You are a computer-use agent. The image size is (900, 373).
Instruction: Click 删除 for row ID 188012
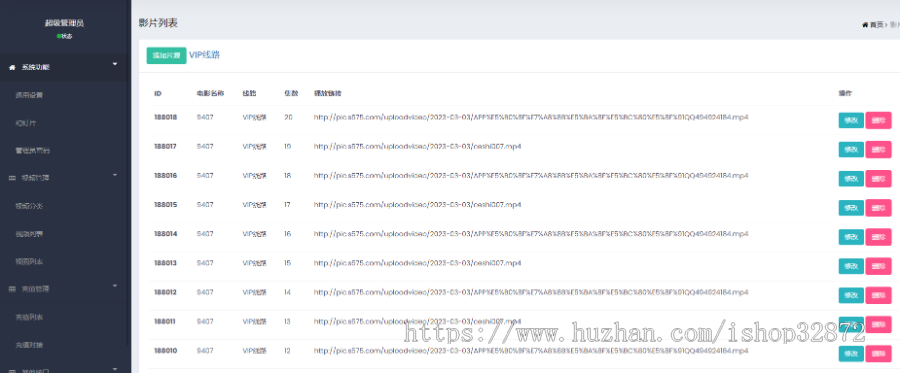(878, 296)
